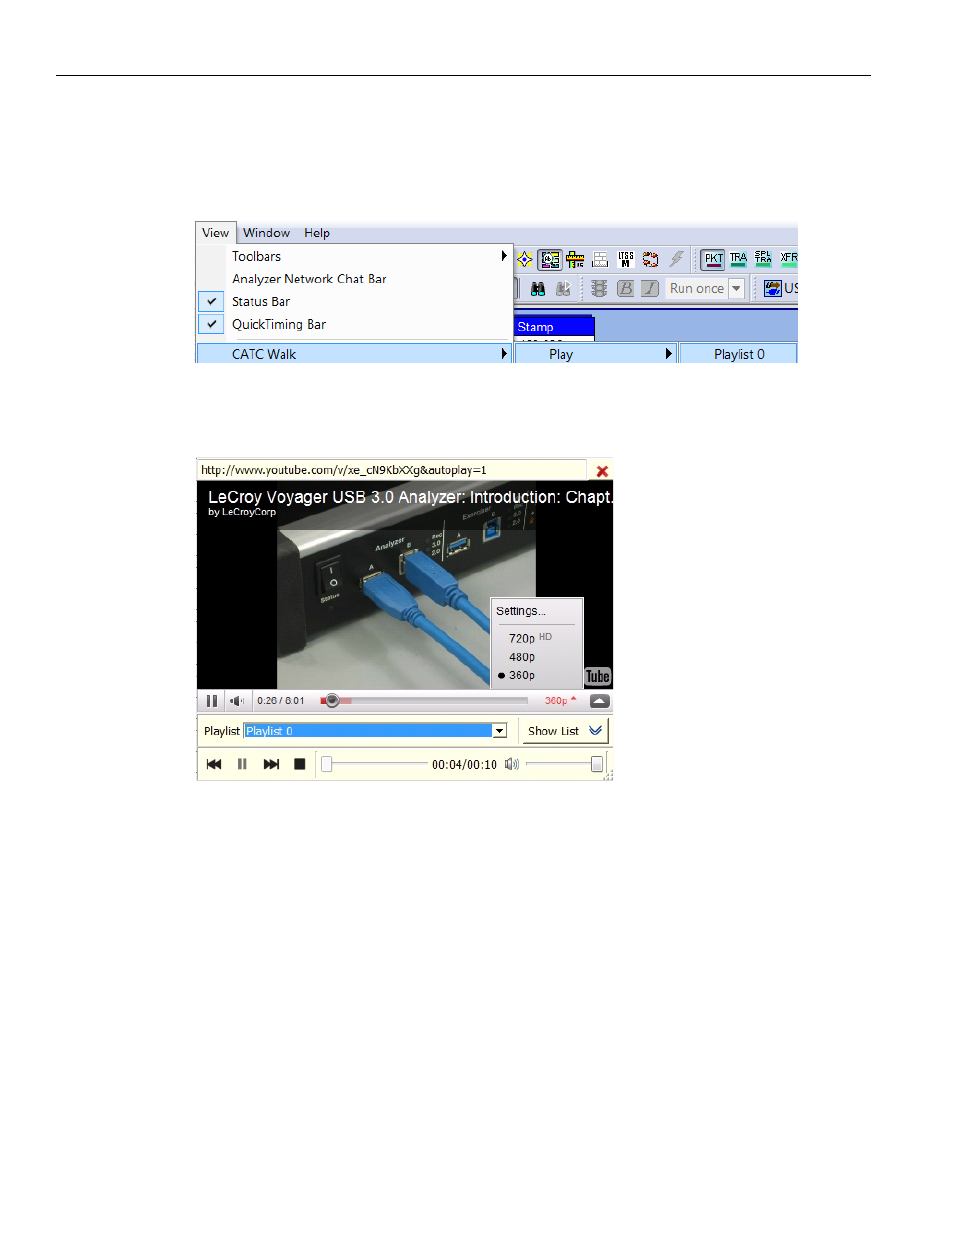Click the by LeCroyCorp author link
The width and height of the screenshot is (954, 1235).
242,512
